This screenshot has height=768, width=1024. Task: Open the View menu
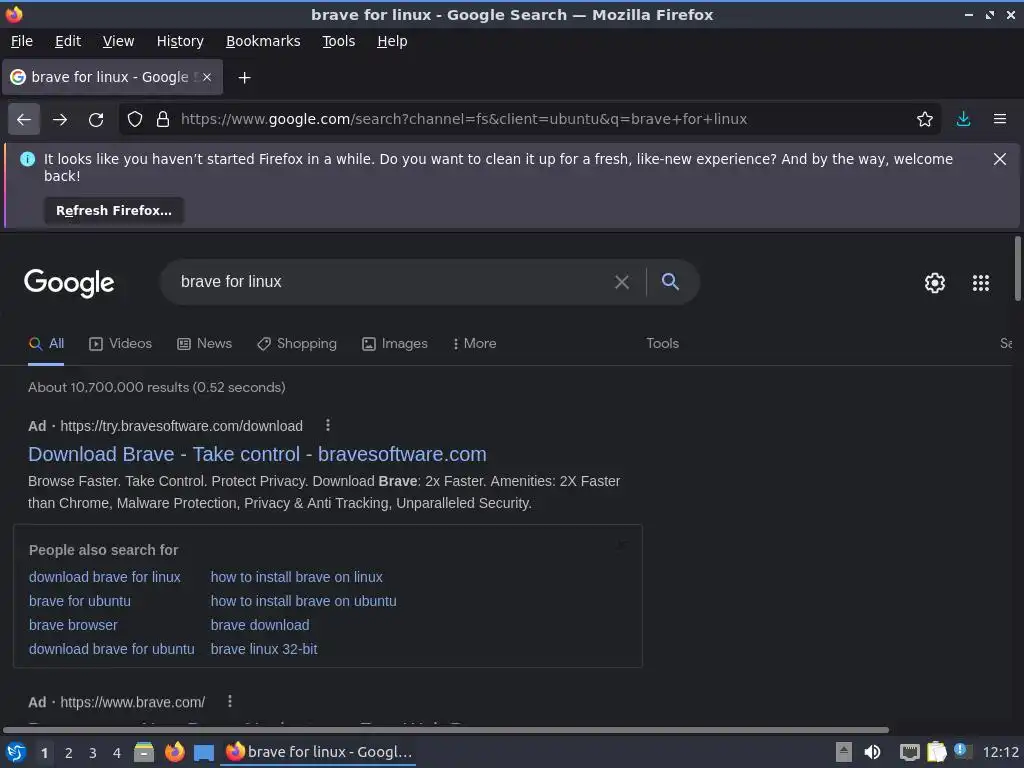118,41
